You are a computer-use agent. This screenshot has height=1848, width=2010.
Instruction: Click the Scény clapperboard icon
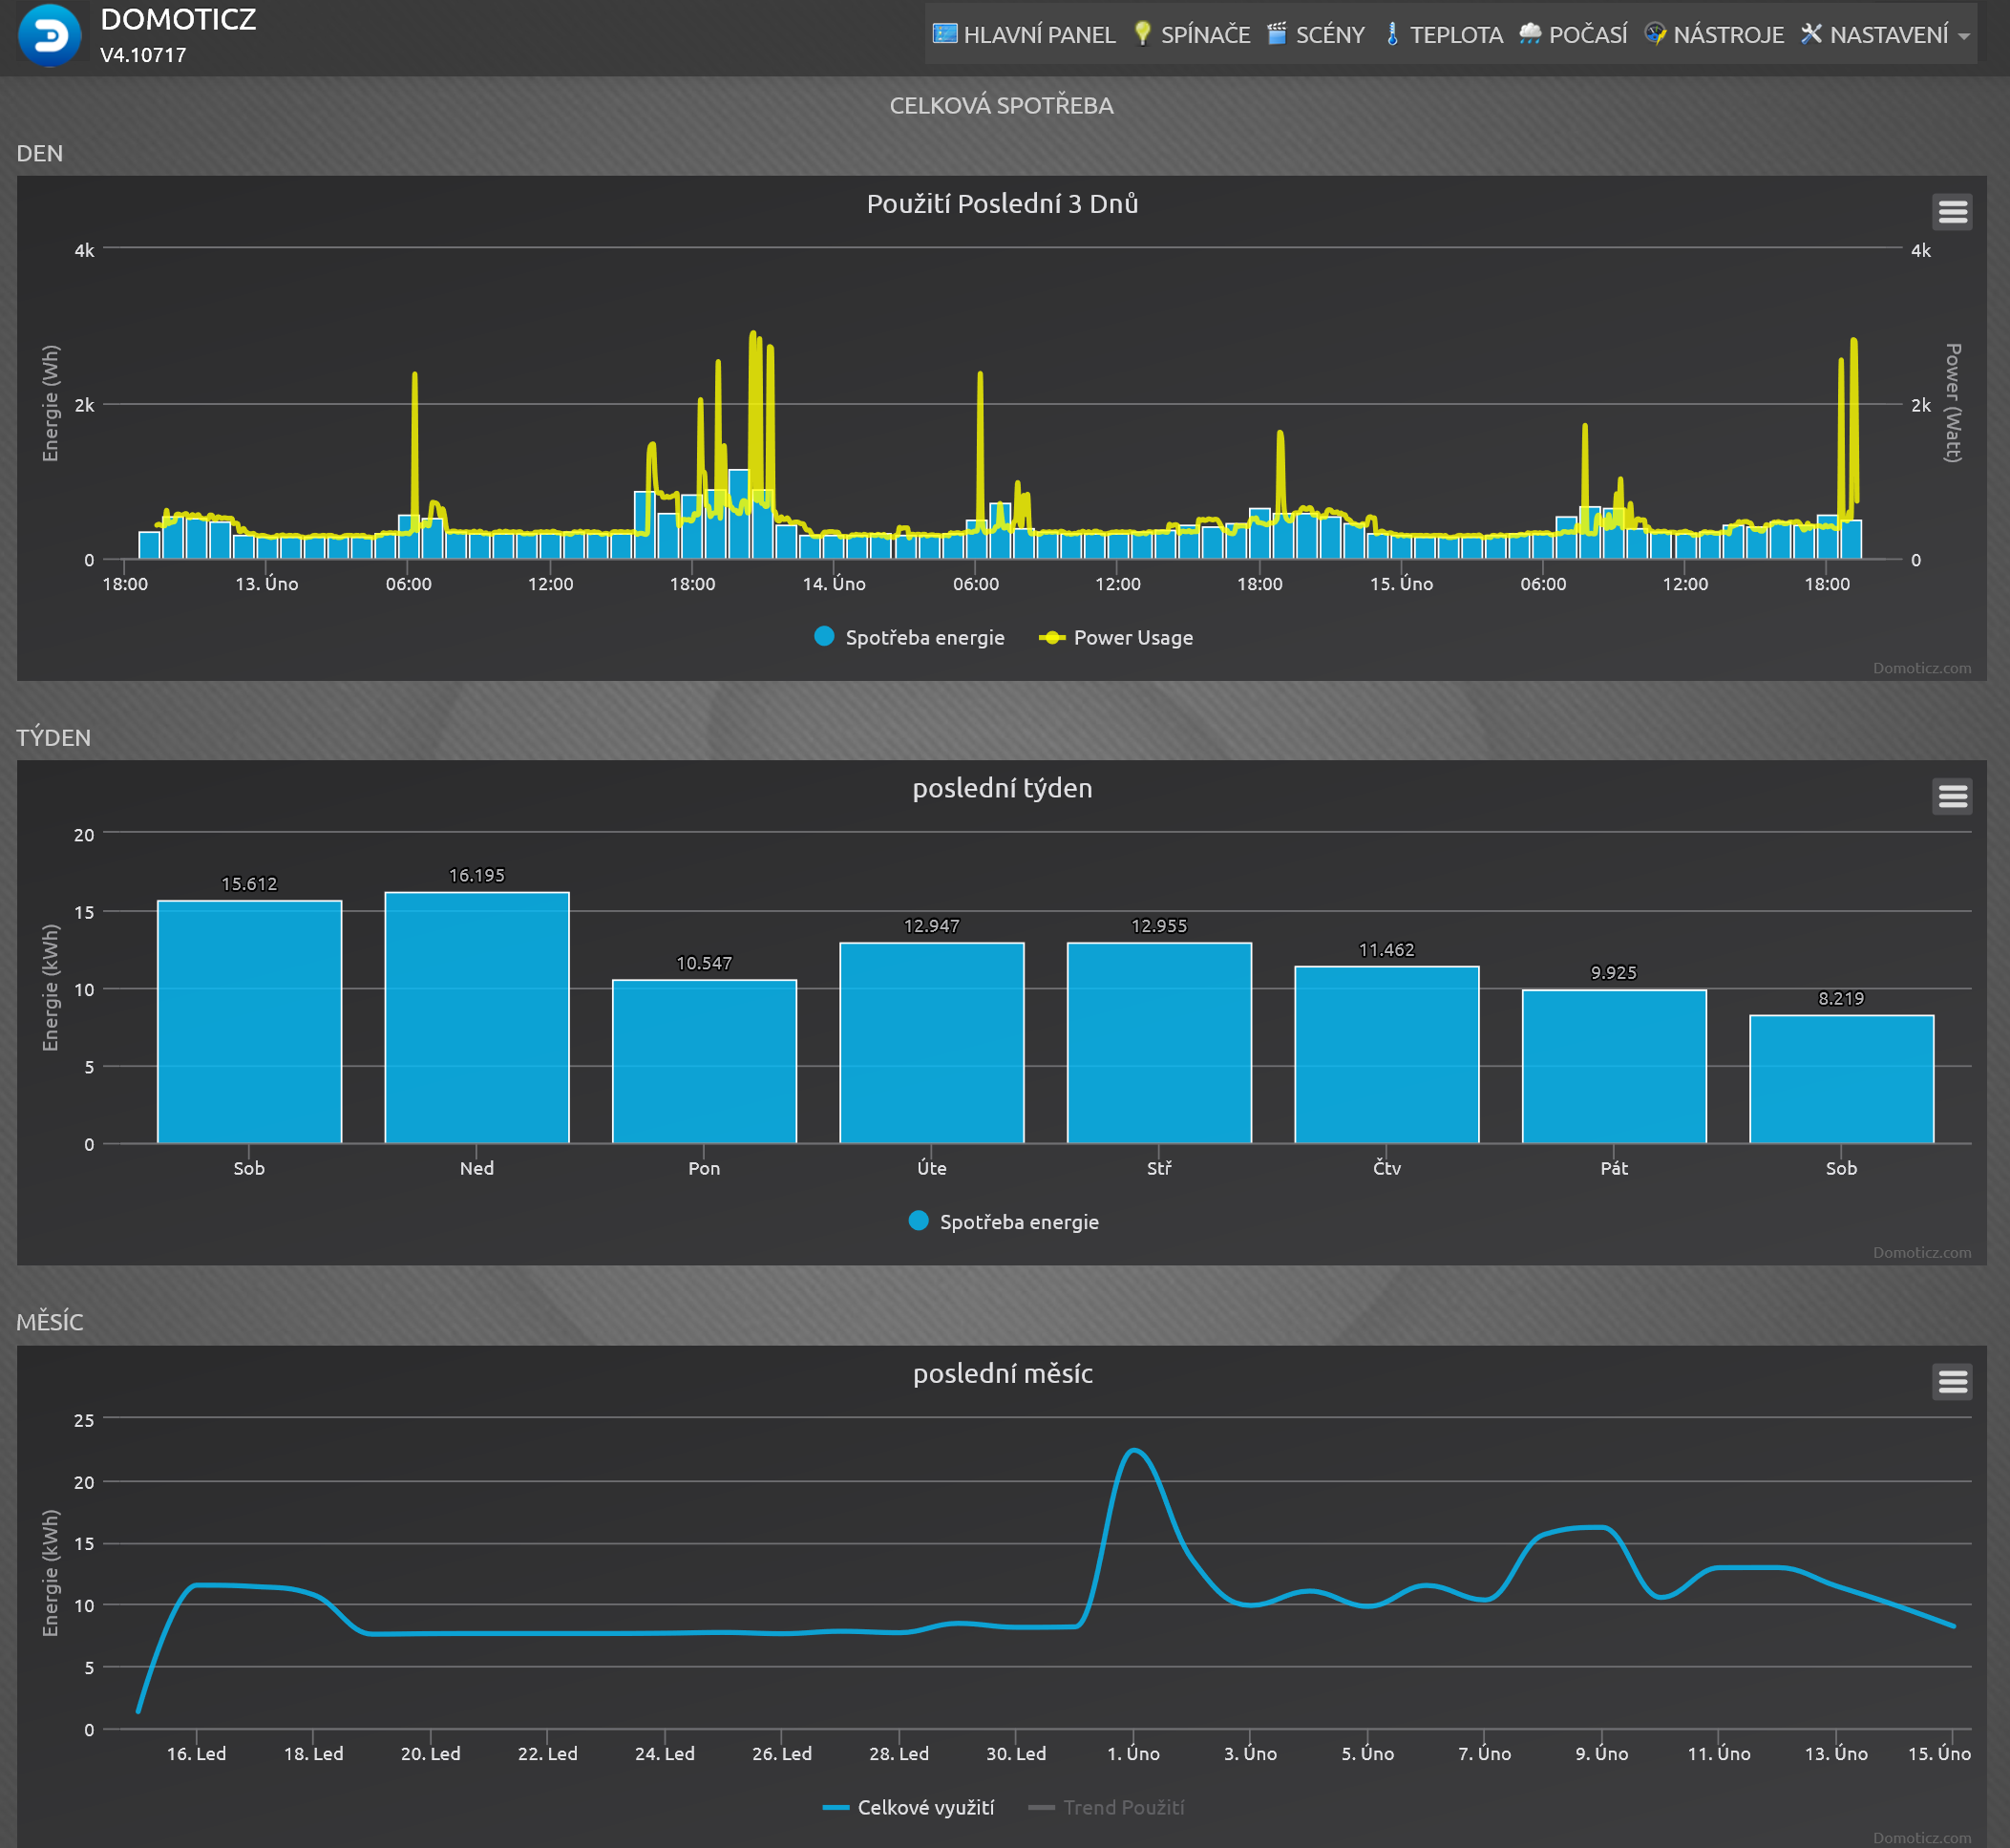pyautogui.click(x=1277, y=34)
